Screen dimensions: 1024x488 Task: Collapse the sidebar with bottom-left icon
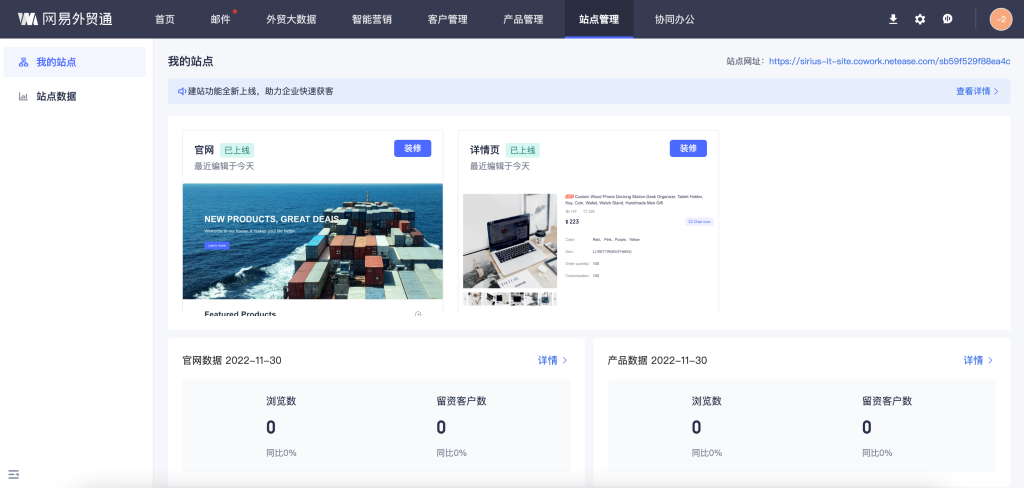pyautogui.click(x=14, y=474)
